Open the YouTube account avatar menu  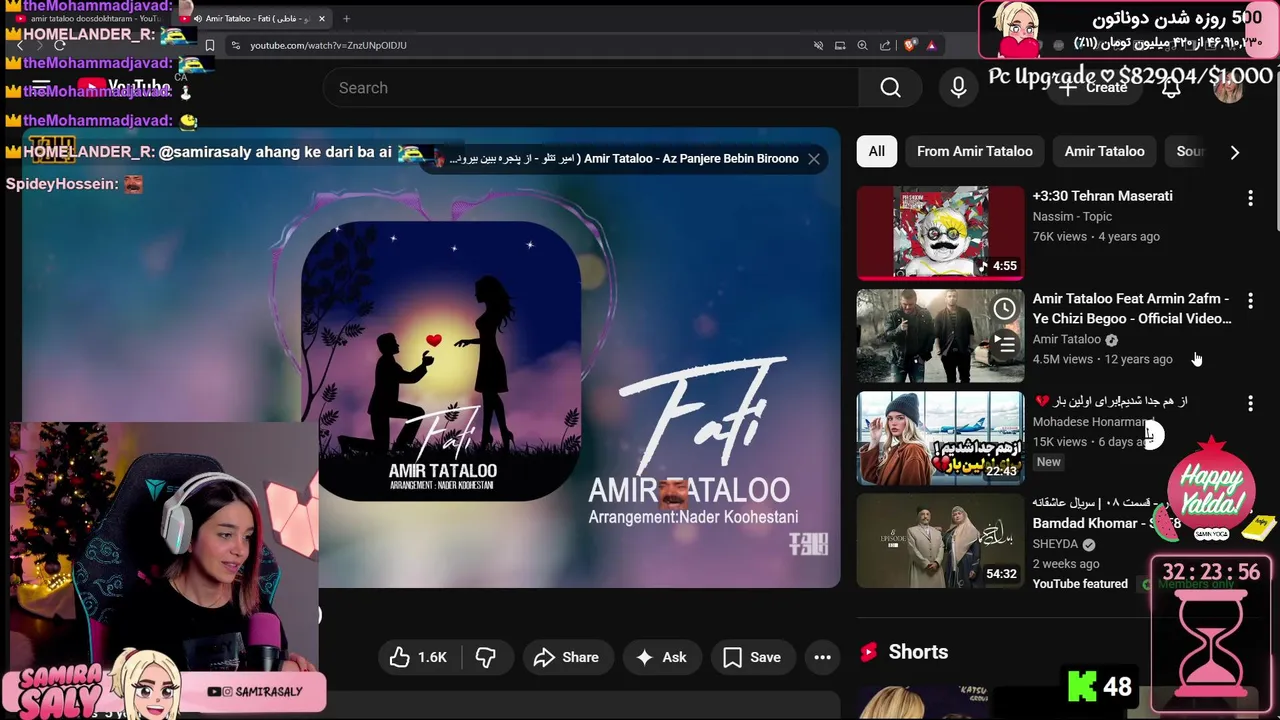coord(1228,88)
